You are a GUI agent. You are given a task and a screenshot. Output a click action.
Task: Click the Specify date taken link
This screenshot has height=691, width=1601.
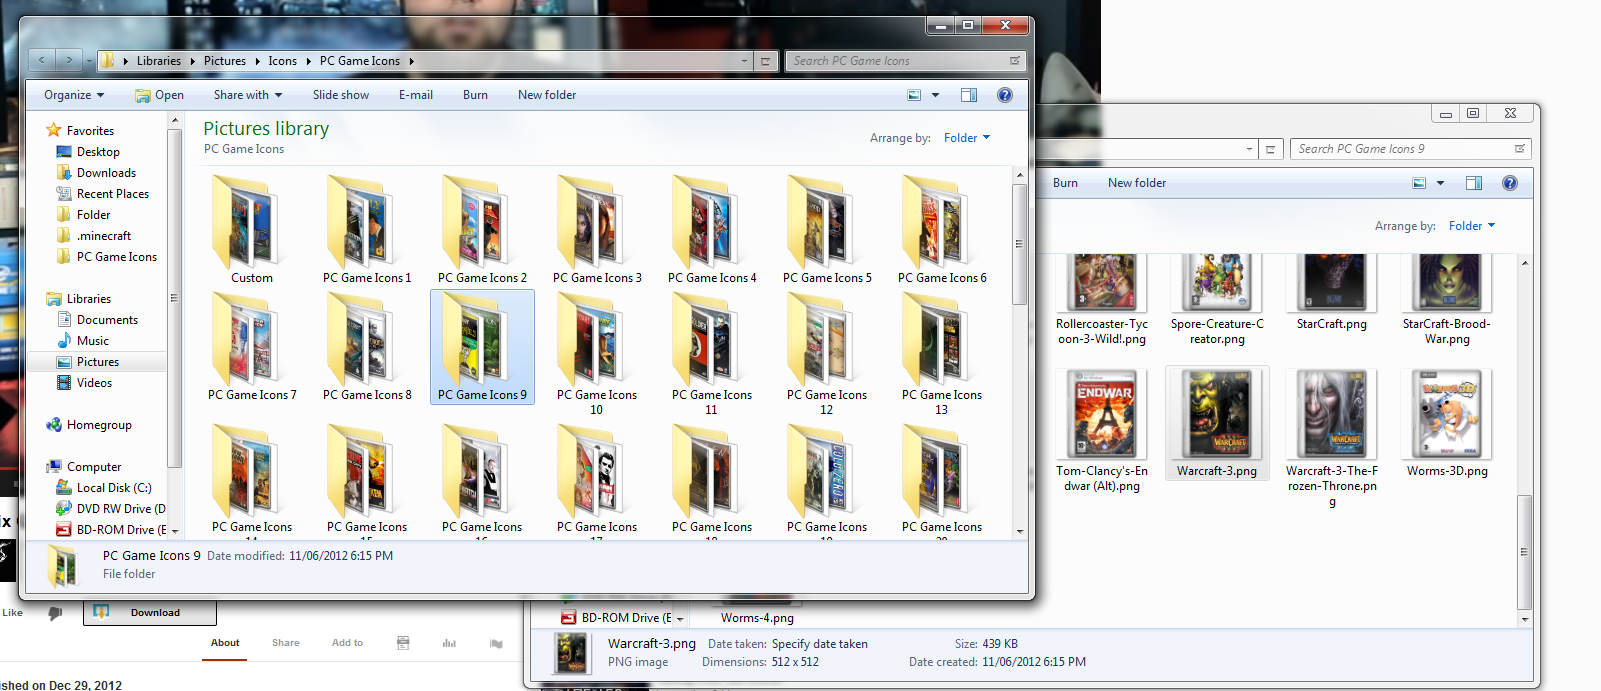coord(820,644)
